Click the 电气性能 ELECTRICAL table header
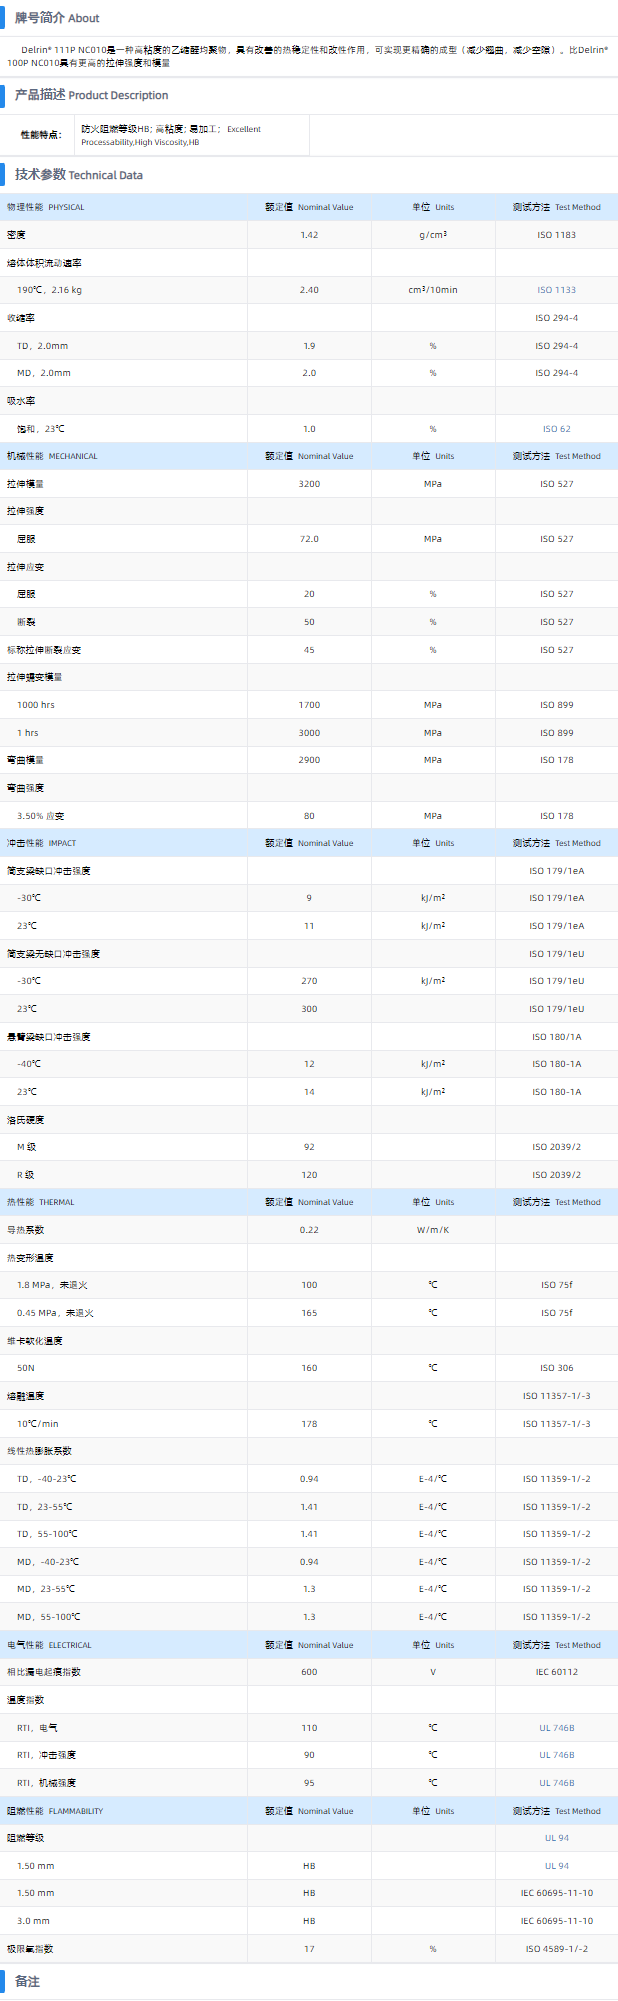The width and height of the screenshot is (618, 2001). tap(49, 1645)
